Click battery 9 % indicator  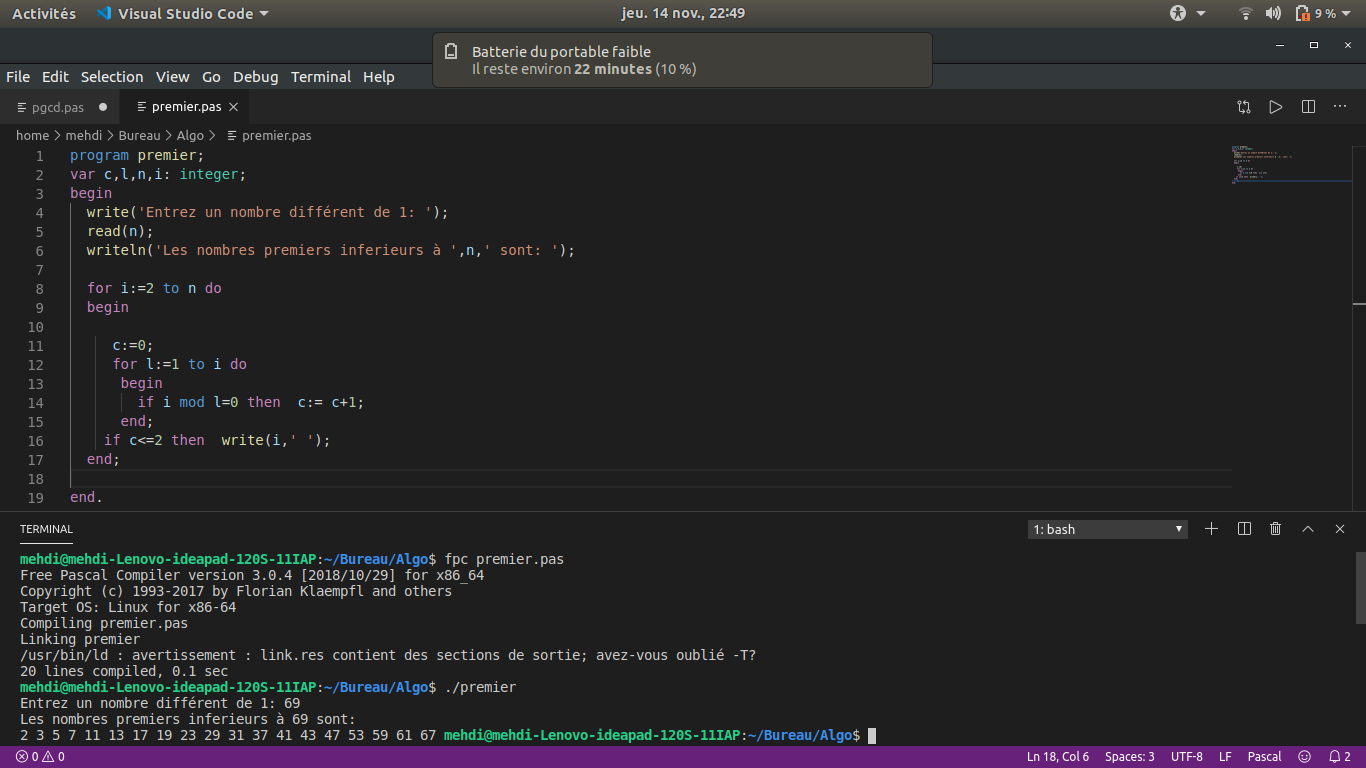point(1322,14)
